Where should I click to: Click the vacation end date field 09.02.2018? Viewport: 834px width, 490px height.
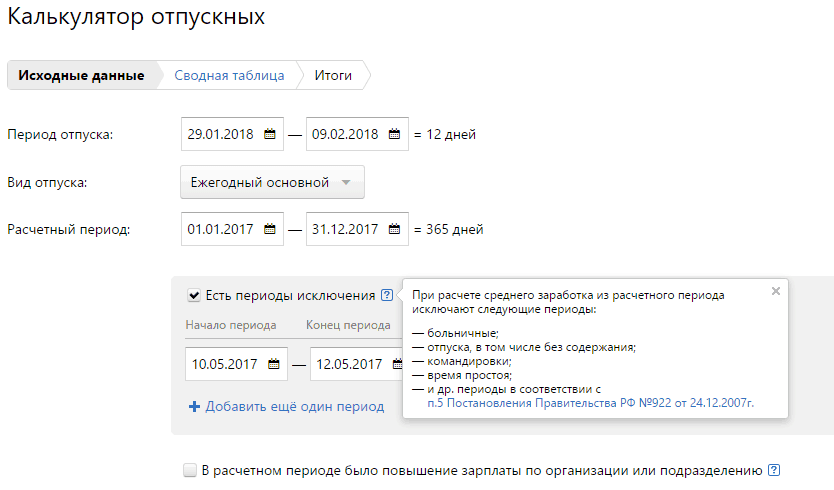[345, 134]
